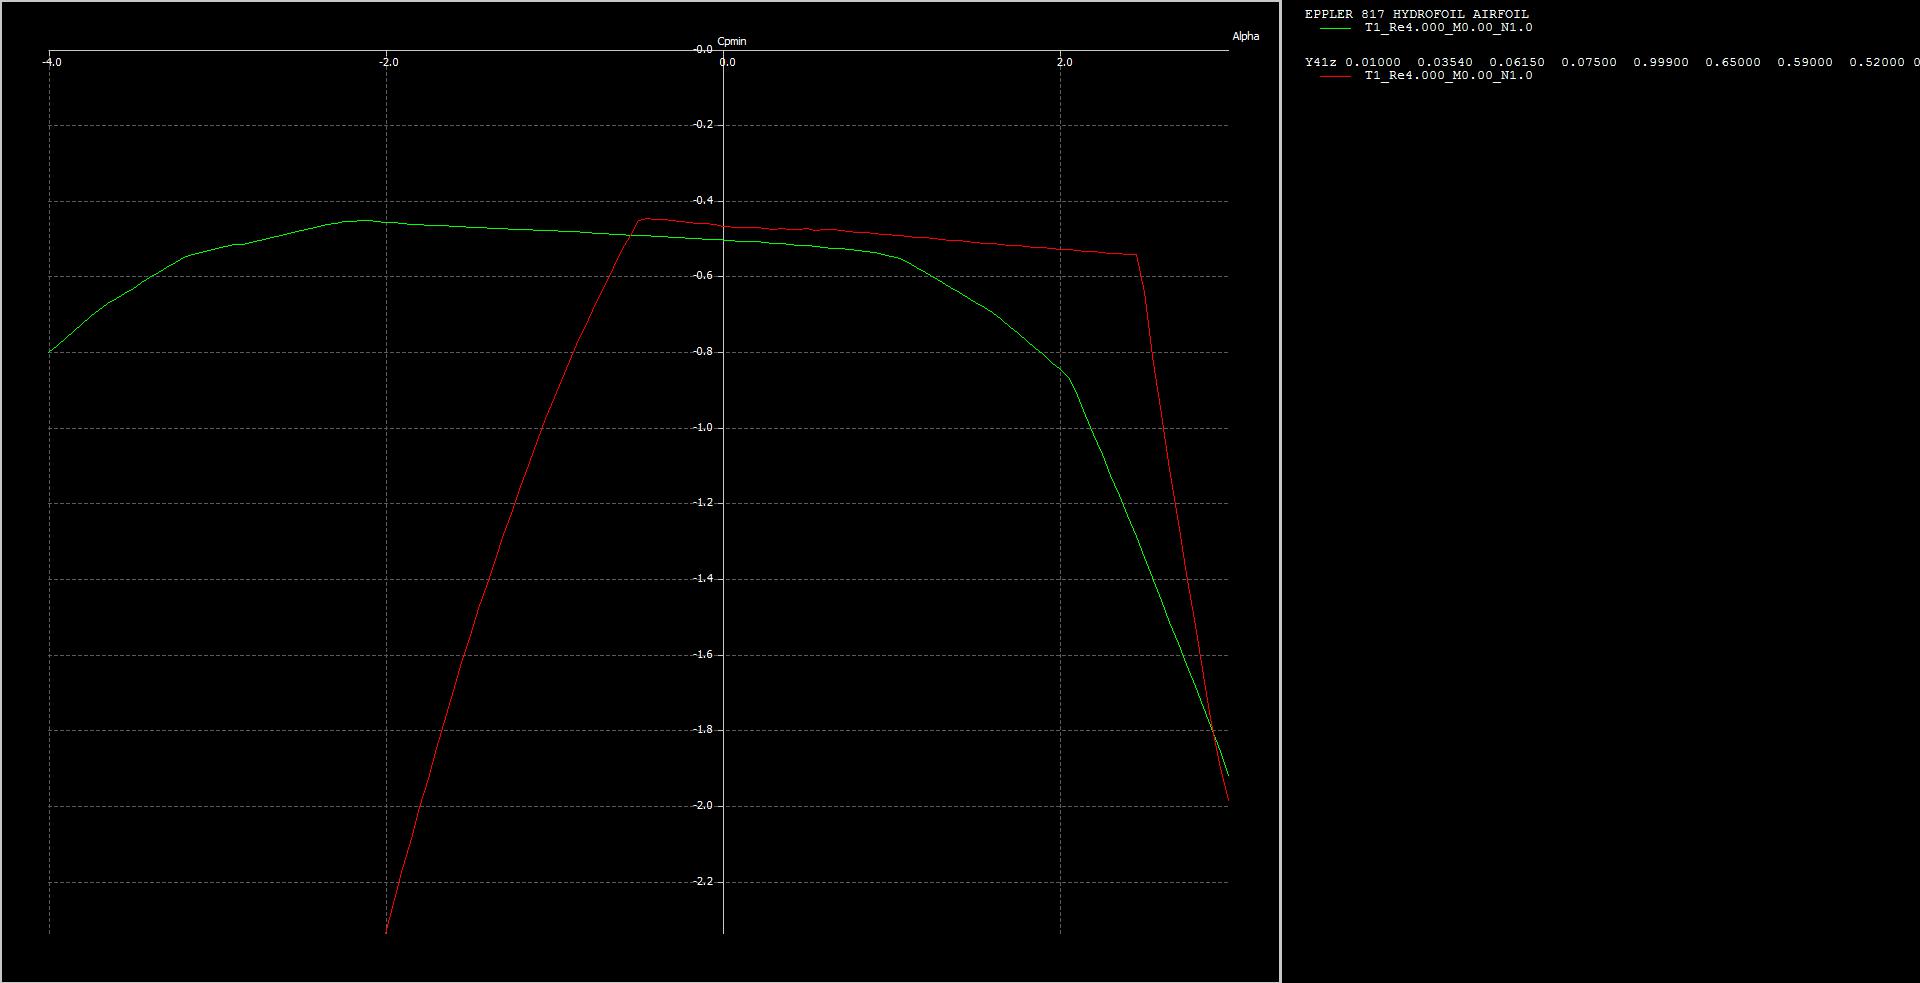Click the -1.0 tick label on Cpmin axis
Screen dimensions: 1920x983
coord(703,427)
